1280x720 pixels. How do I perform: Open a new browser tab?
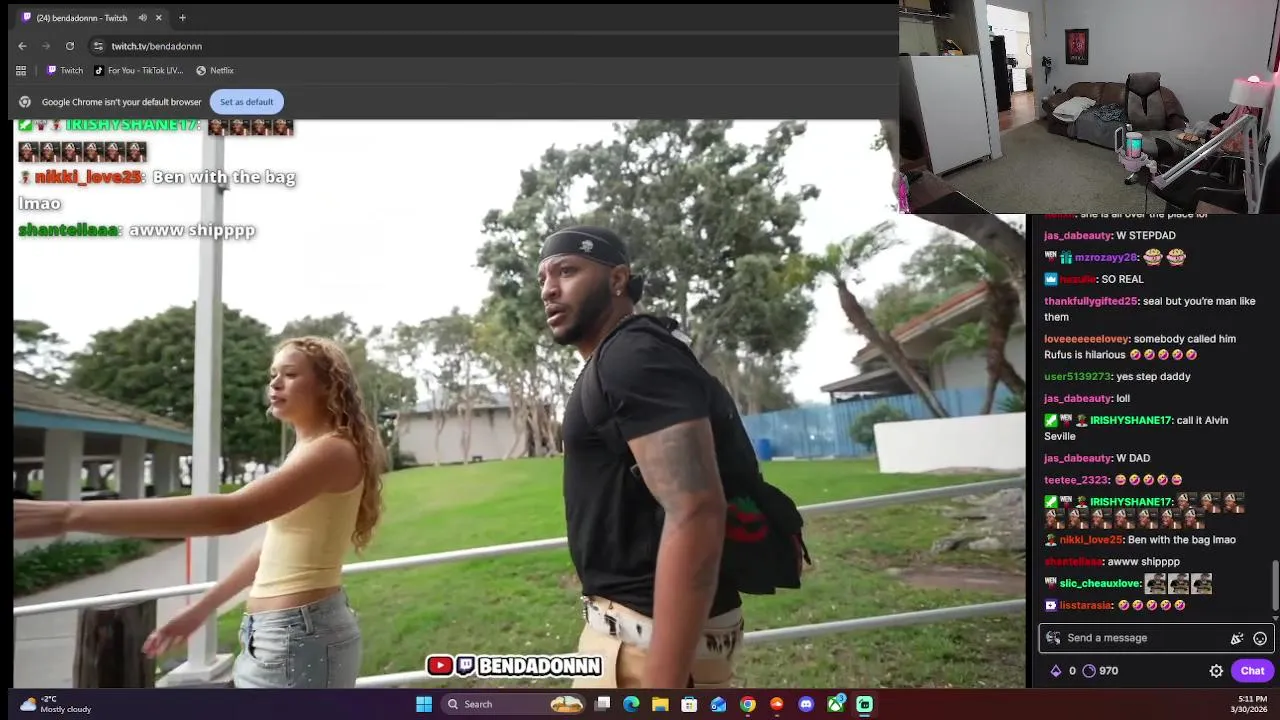(182, 18)
